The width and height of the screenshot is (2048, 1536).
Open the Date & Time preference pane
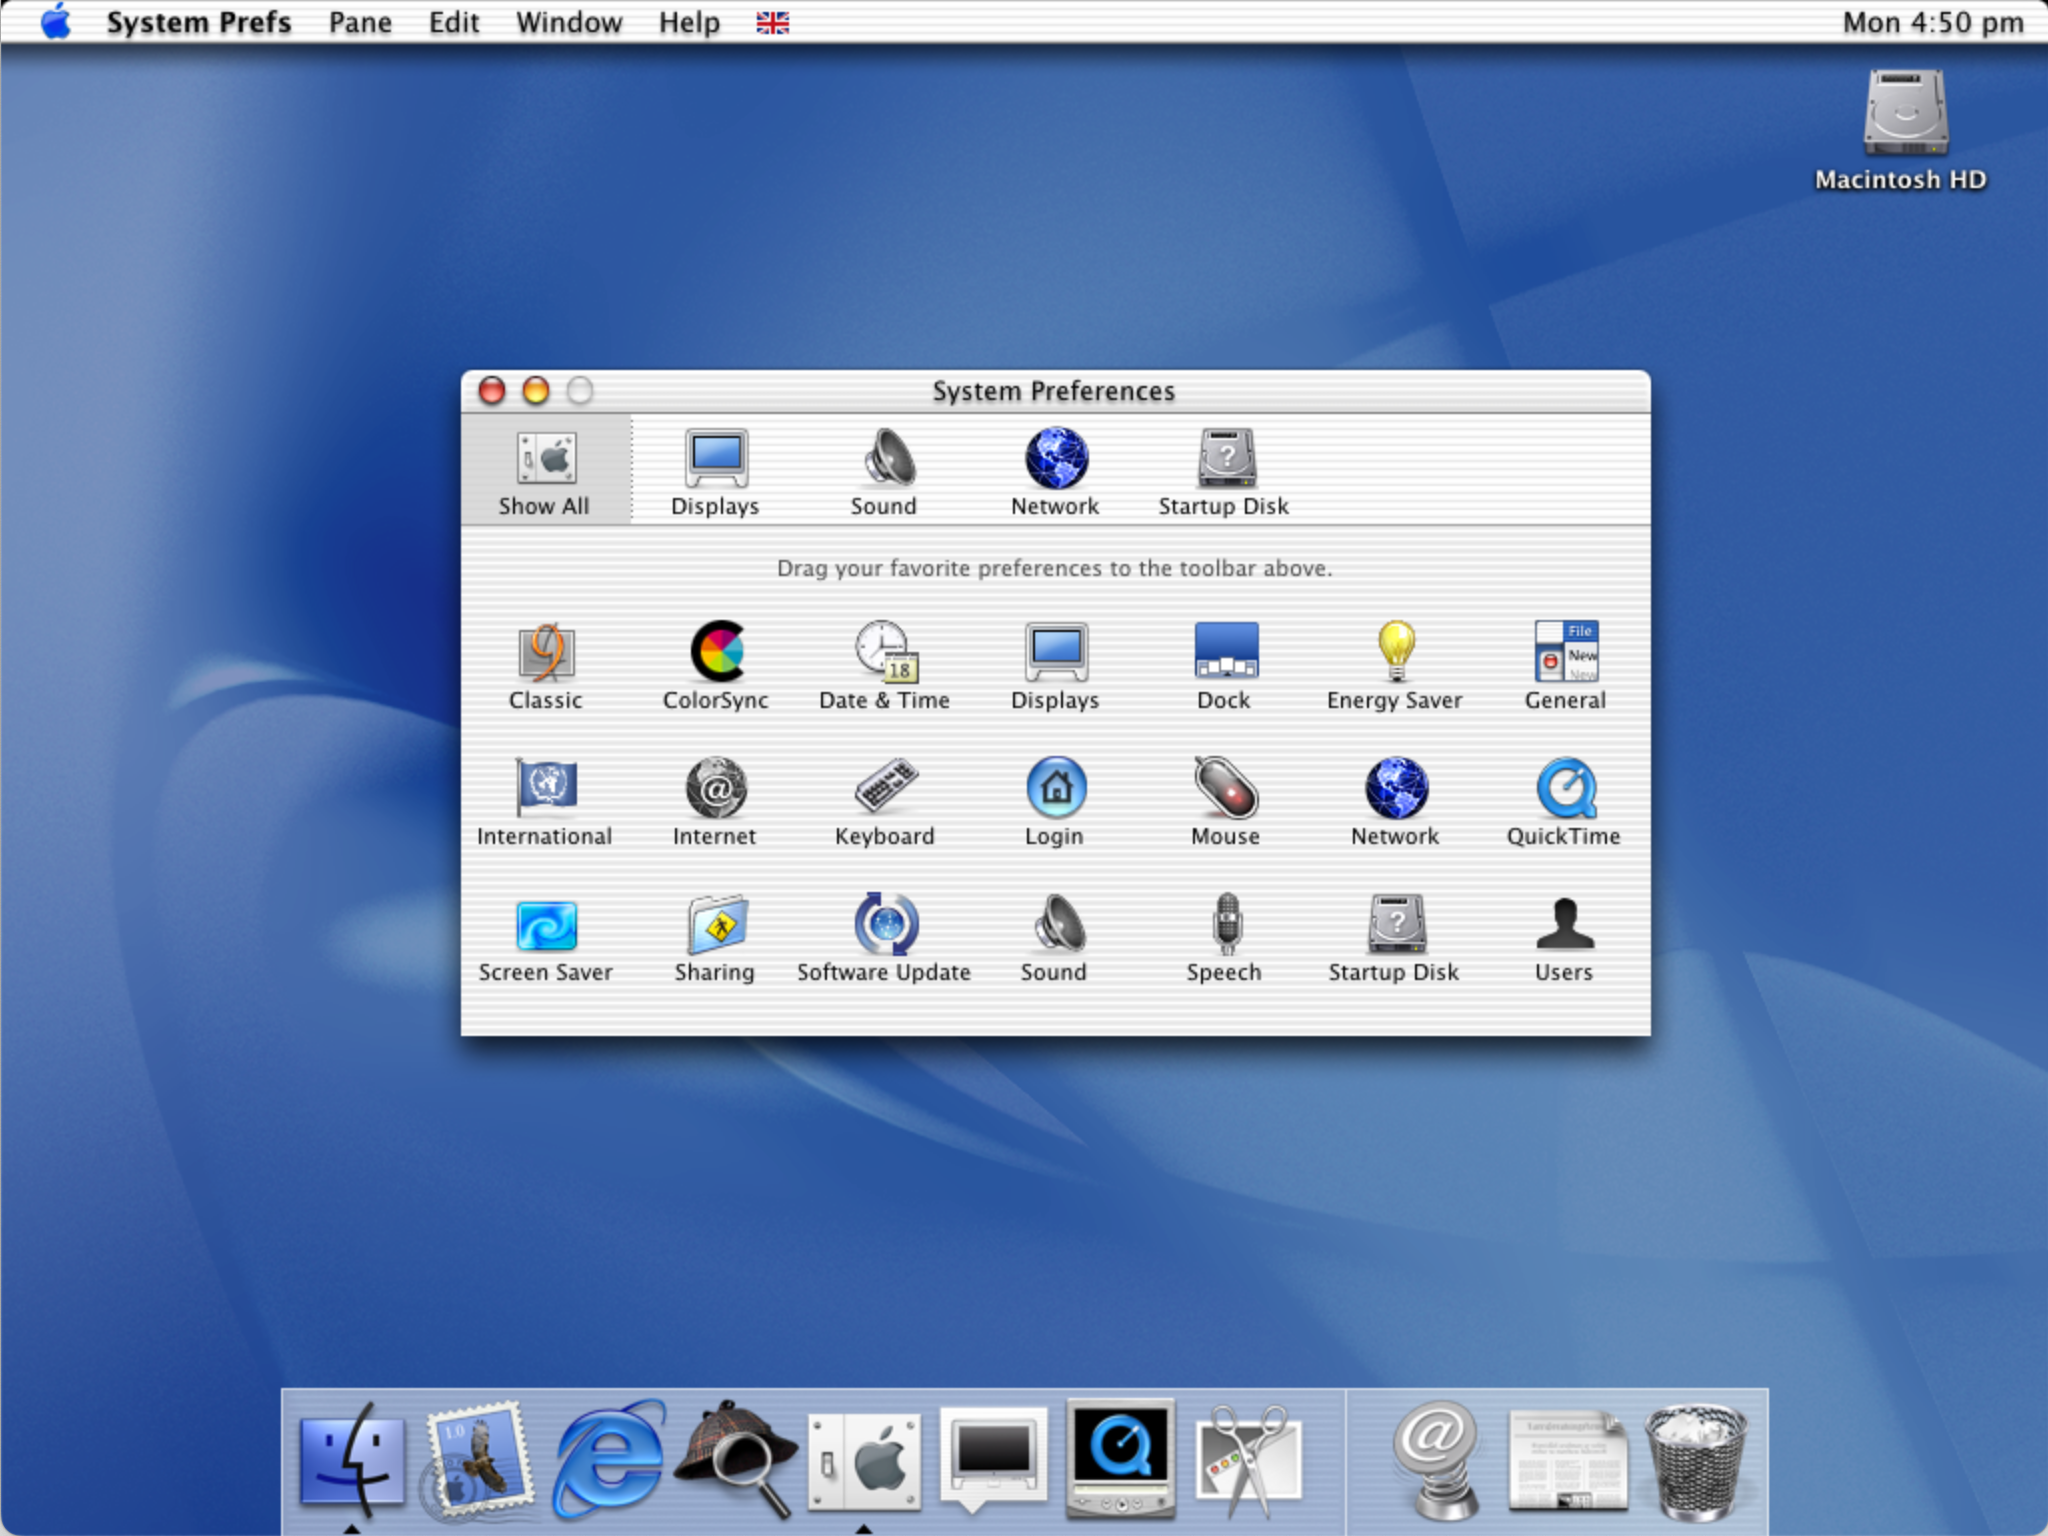coord(884,666)
